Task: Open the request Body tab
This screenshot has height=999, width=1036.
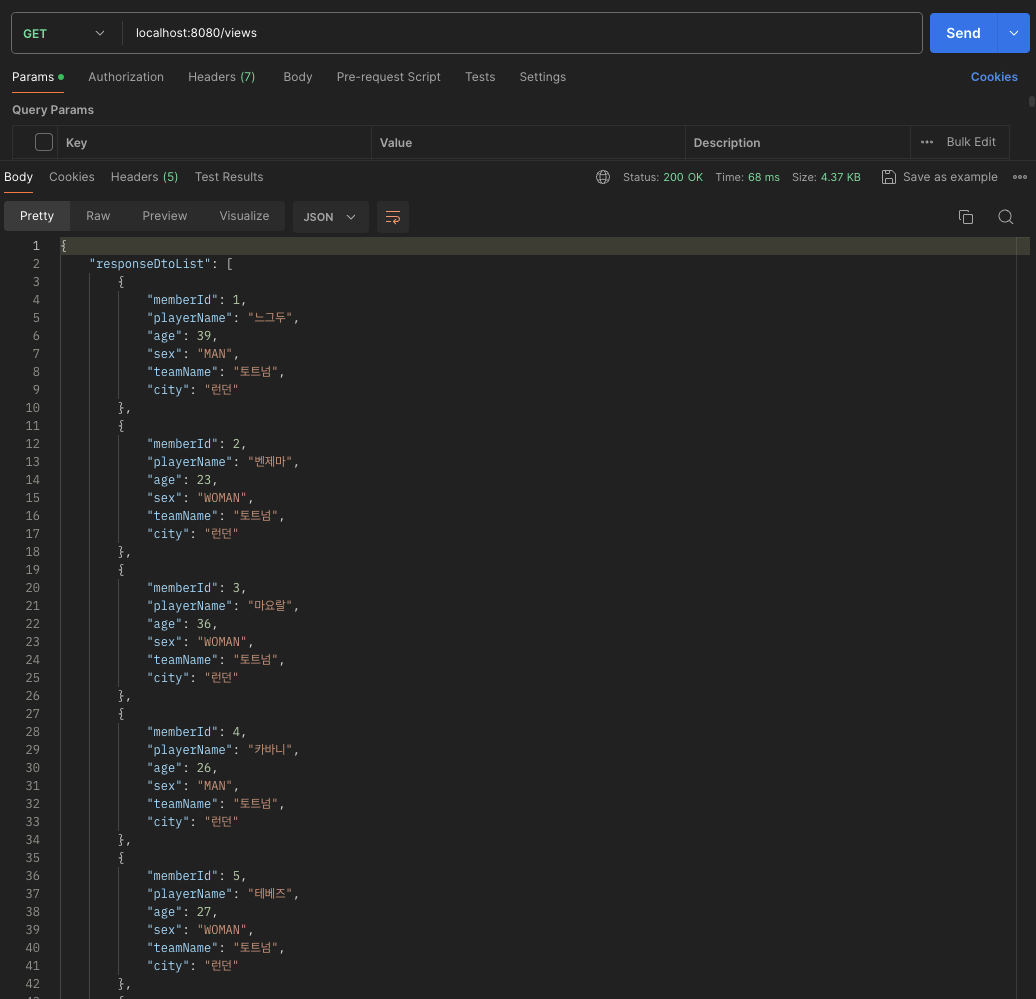Action: (x=297, y=77)
